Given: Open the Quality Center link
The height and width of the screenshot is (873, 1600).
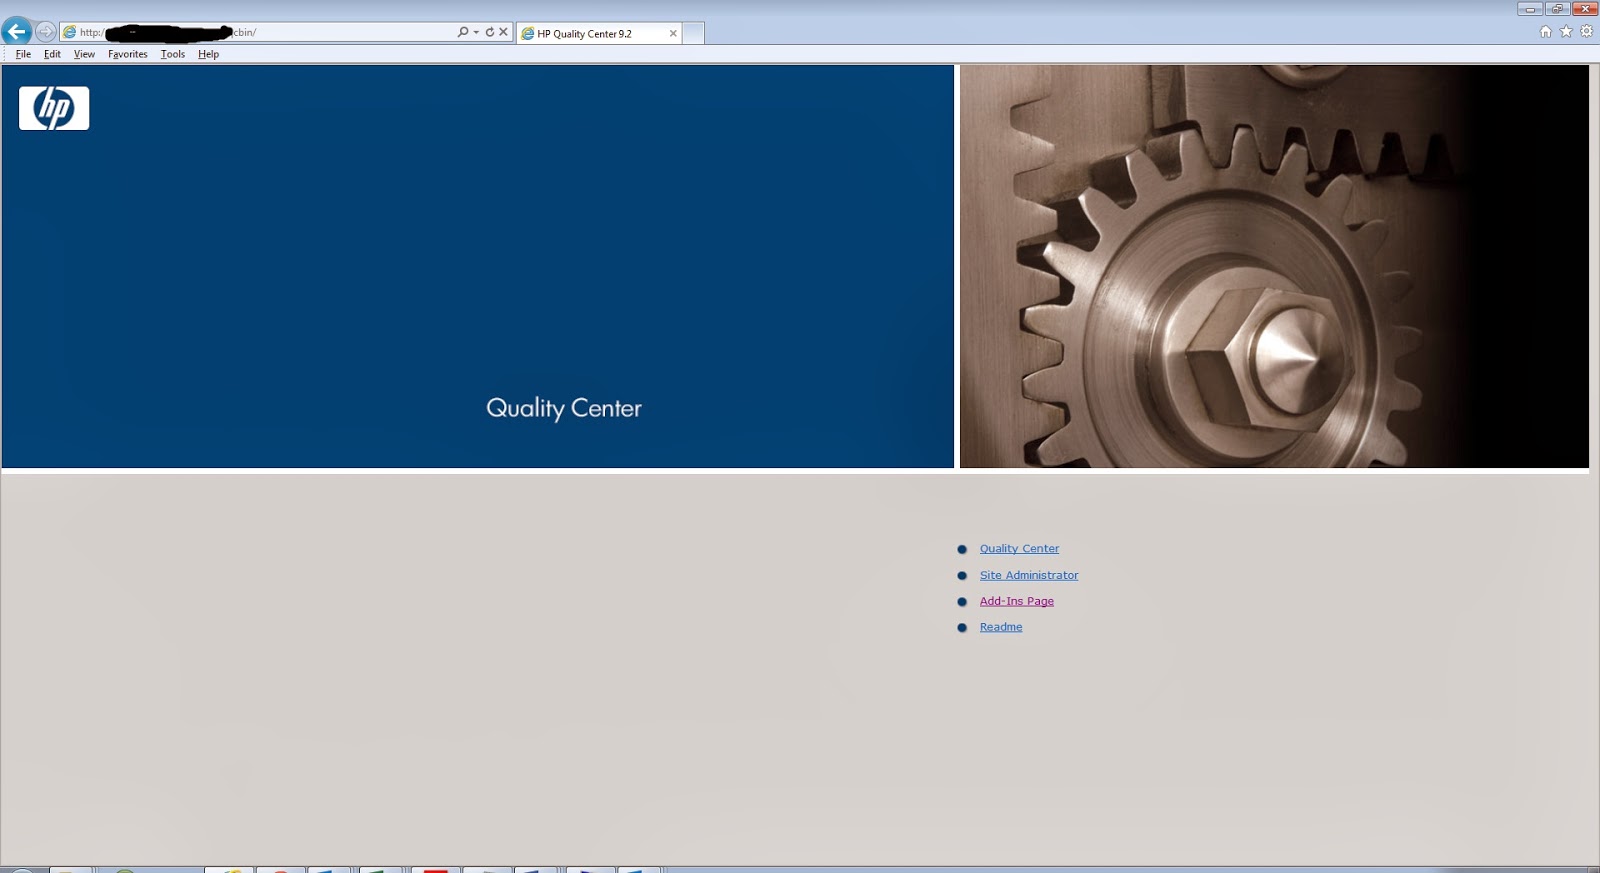Looking at the screenshot, I should click(1019, 549).
